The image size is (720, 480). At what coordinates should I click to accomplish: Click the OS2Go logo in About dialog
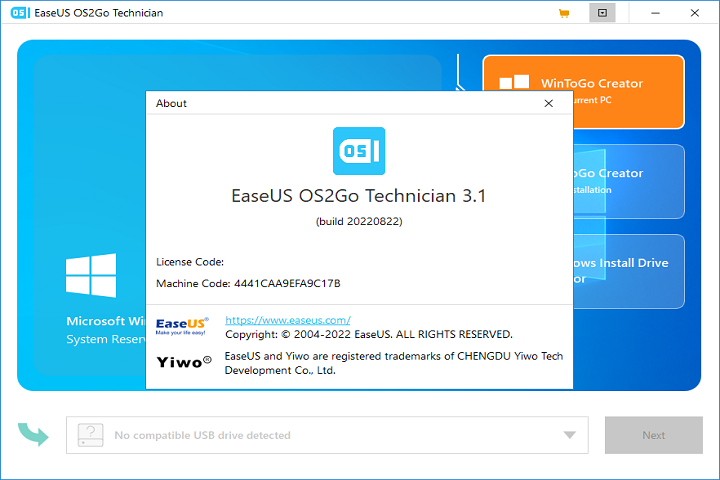359,151
